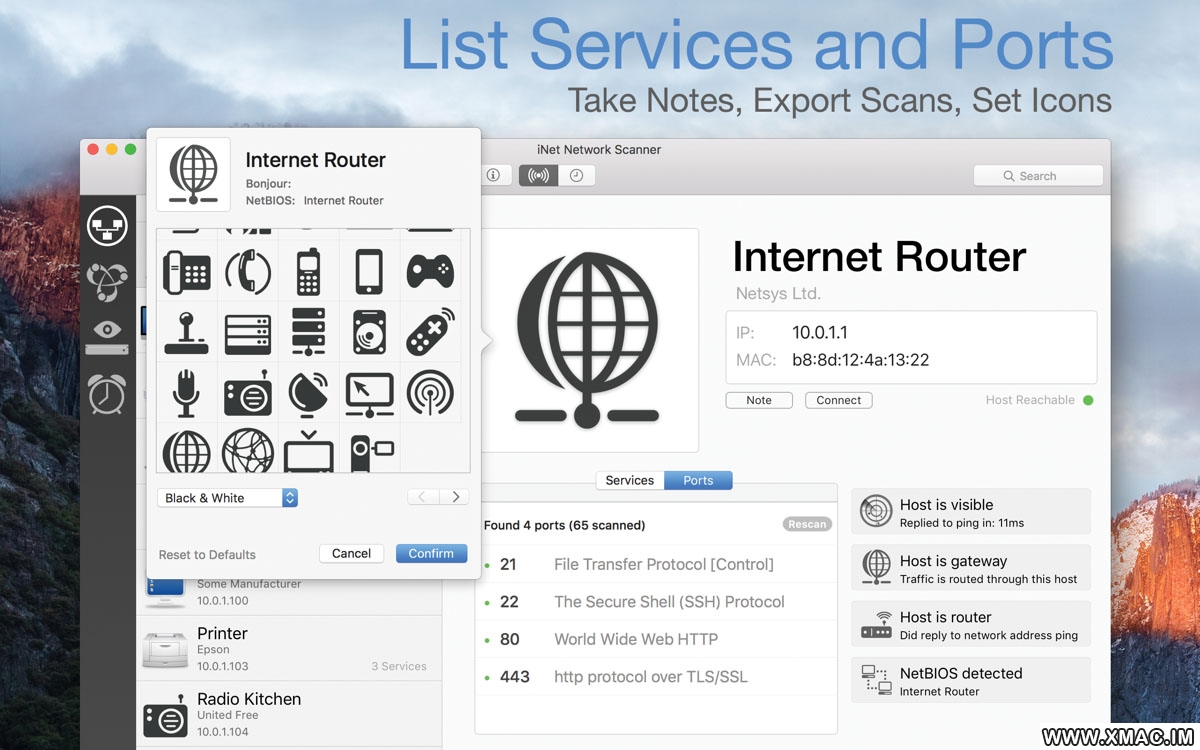
Task: Pick the smartphone icon
Action: 369,271
